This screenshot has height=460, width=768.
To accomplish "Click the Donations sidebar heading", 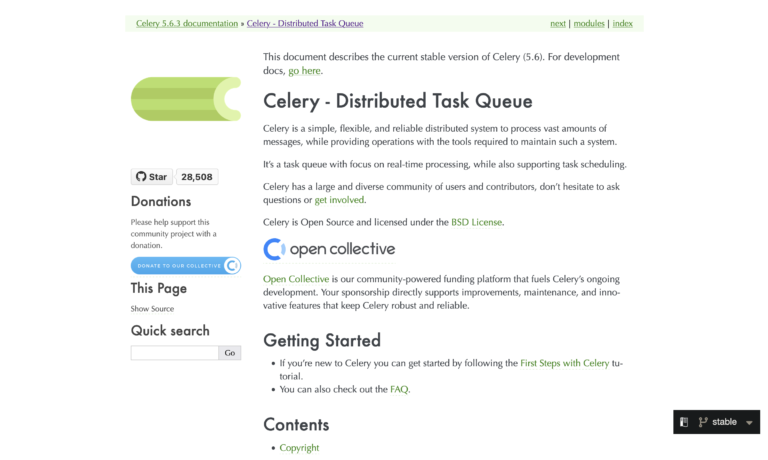I will [161, 201].
